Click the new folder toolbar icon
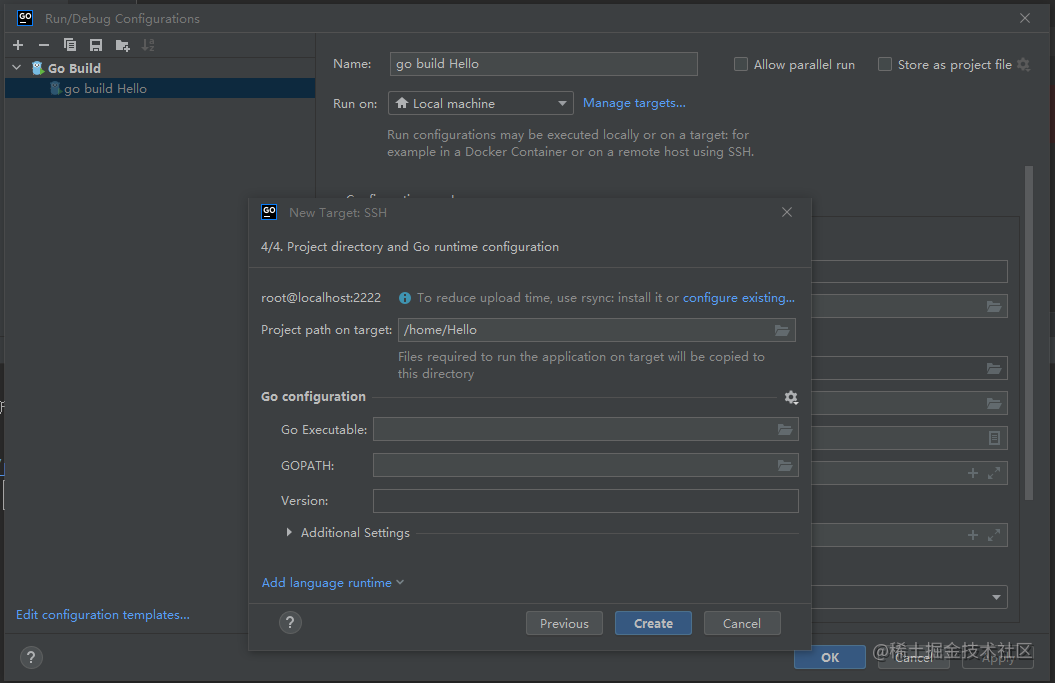 tap(122, 45)
